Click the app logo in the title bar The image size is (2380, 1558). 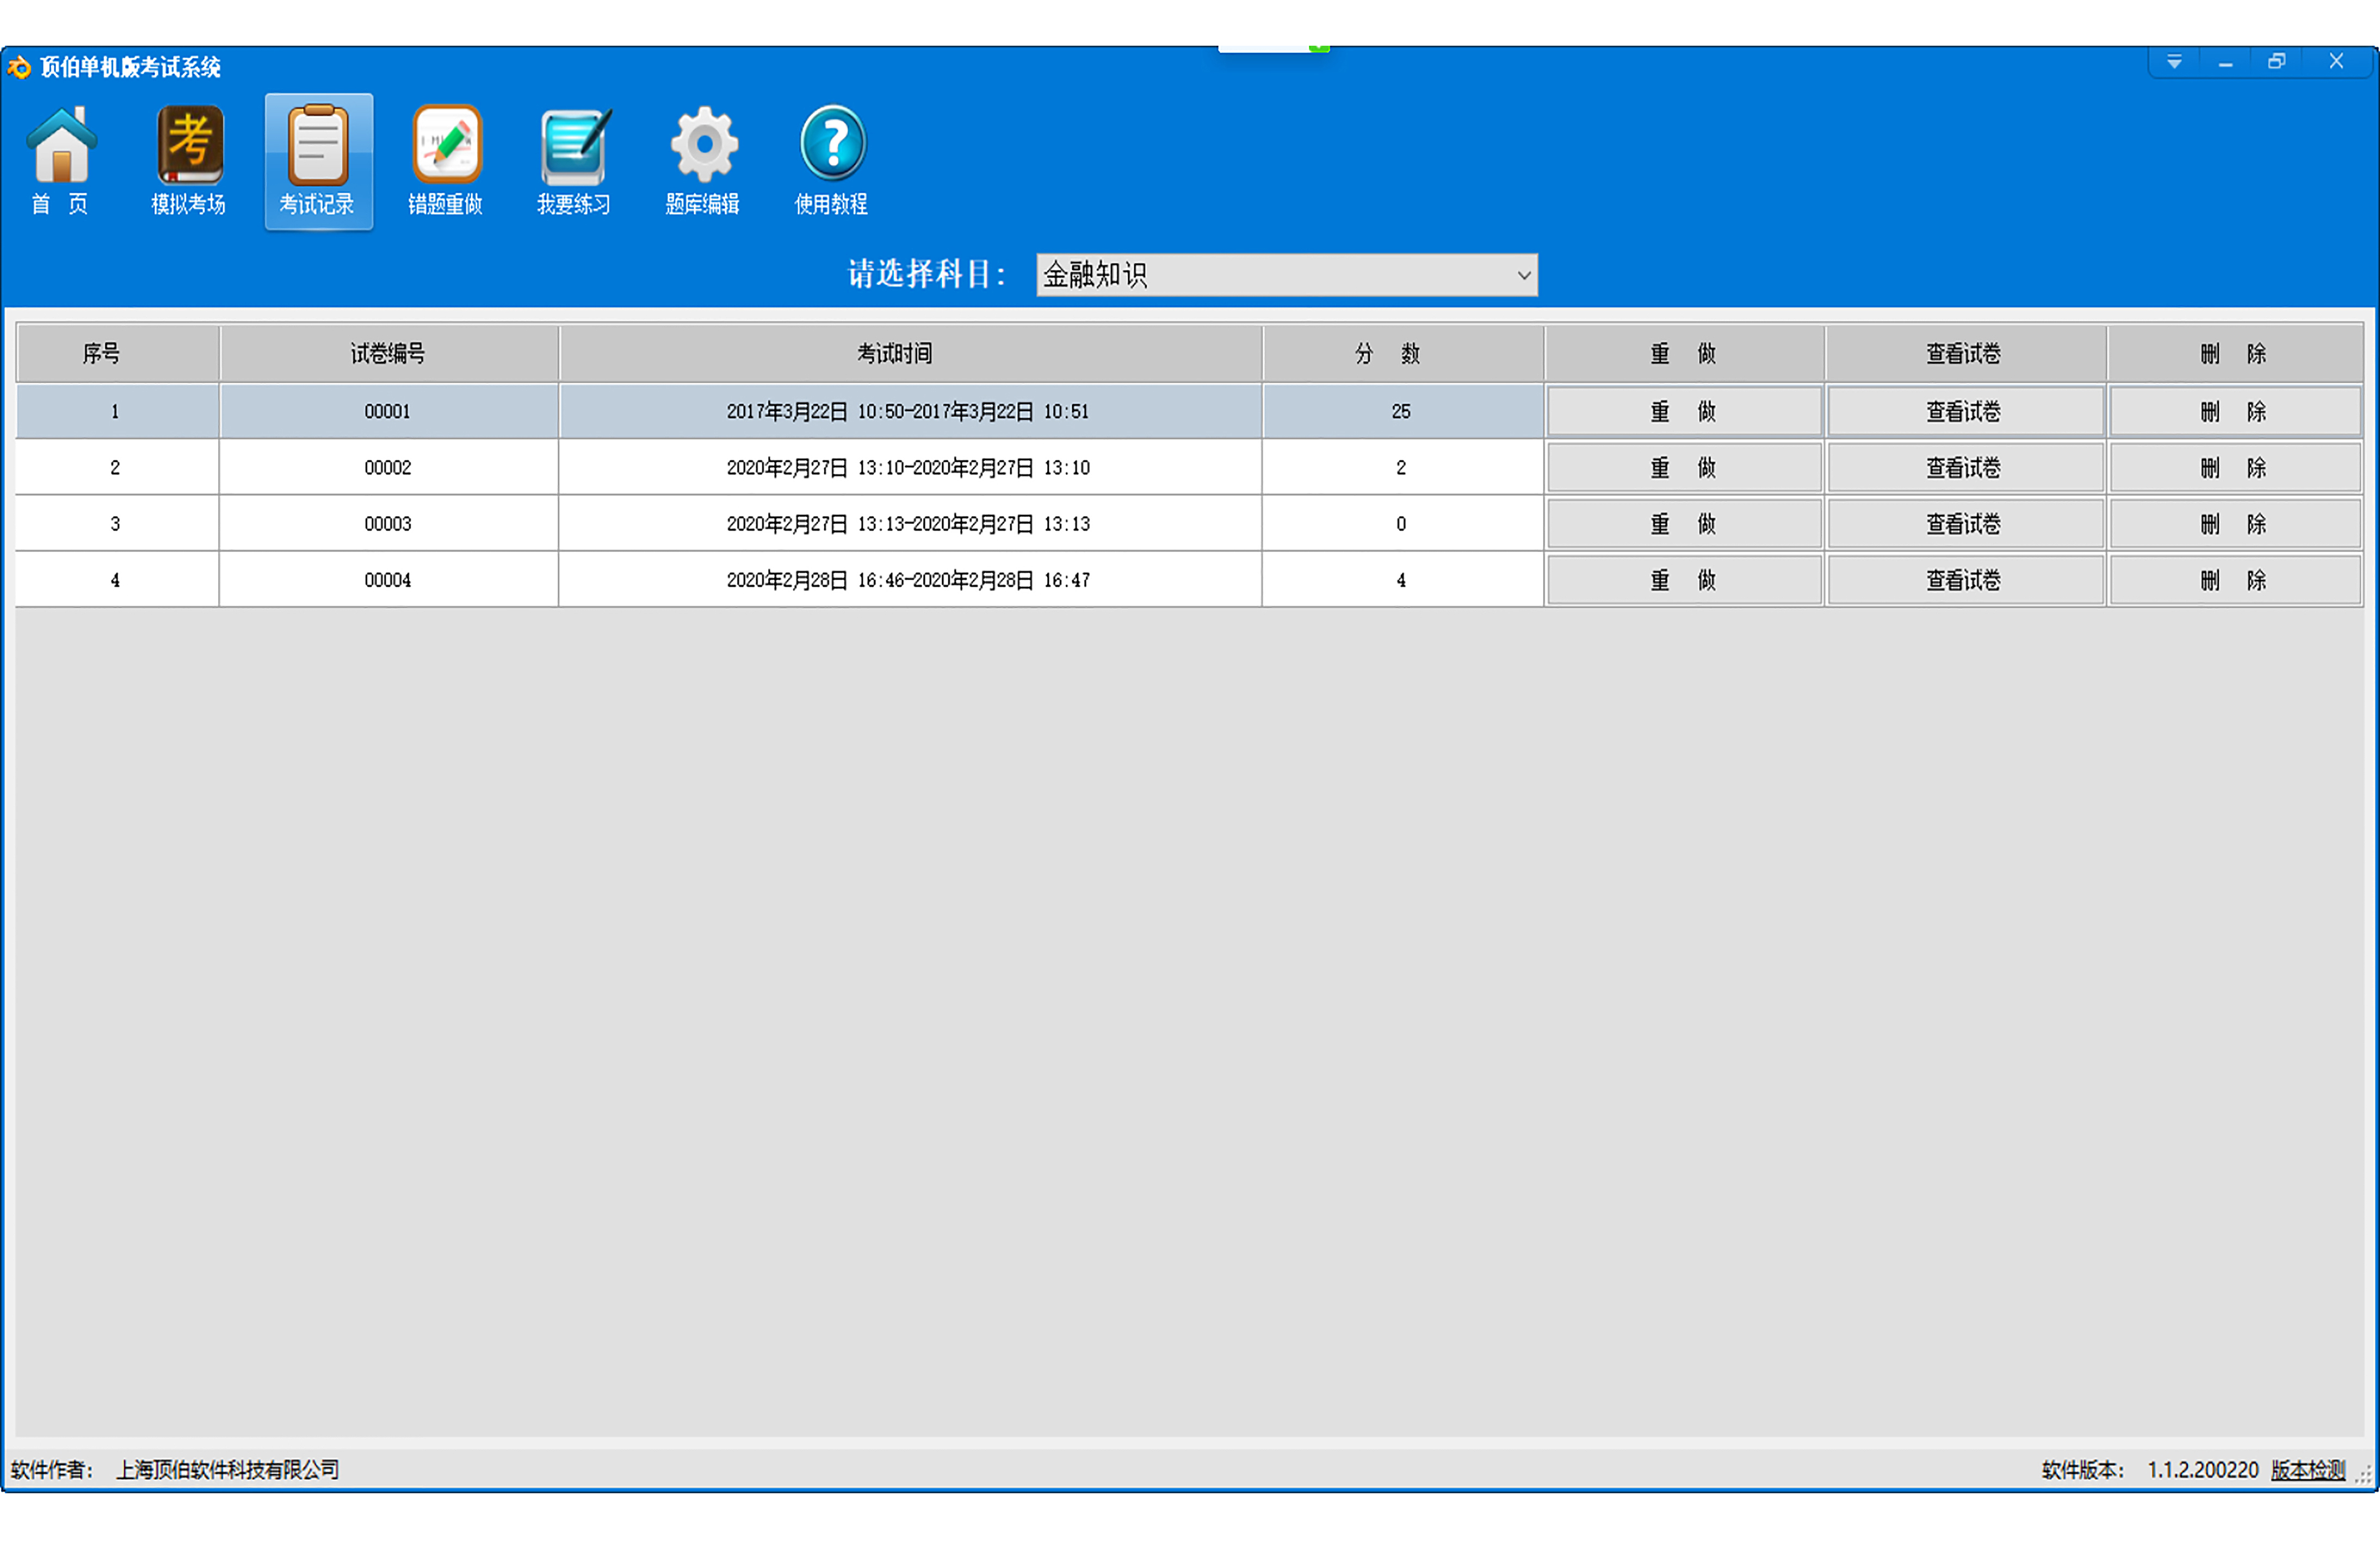[19, 67]
